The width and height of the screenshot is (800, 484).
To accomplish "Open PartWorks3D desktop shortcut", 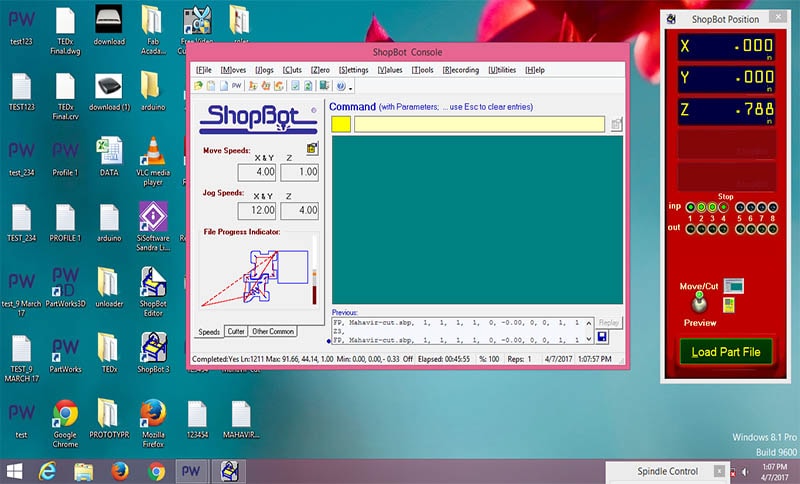I will pyautogui.click(x=65, y=287).
